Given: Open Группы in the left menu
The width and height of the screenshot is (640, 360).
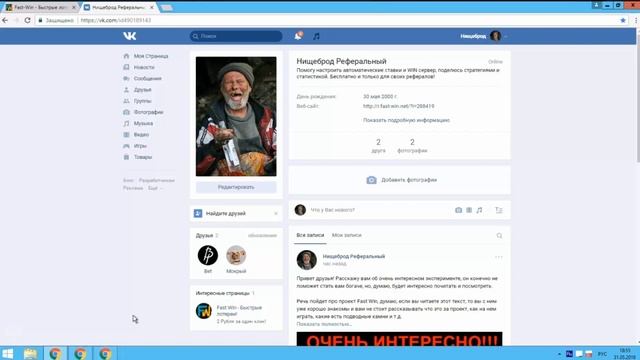Looking at the screenshot, I should (142, 101).
